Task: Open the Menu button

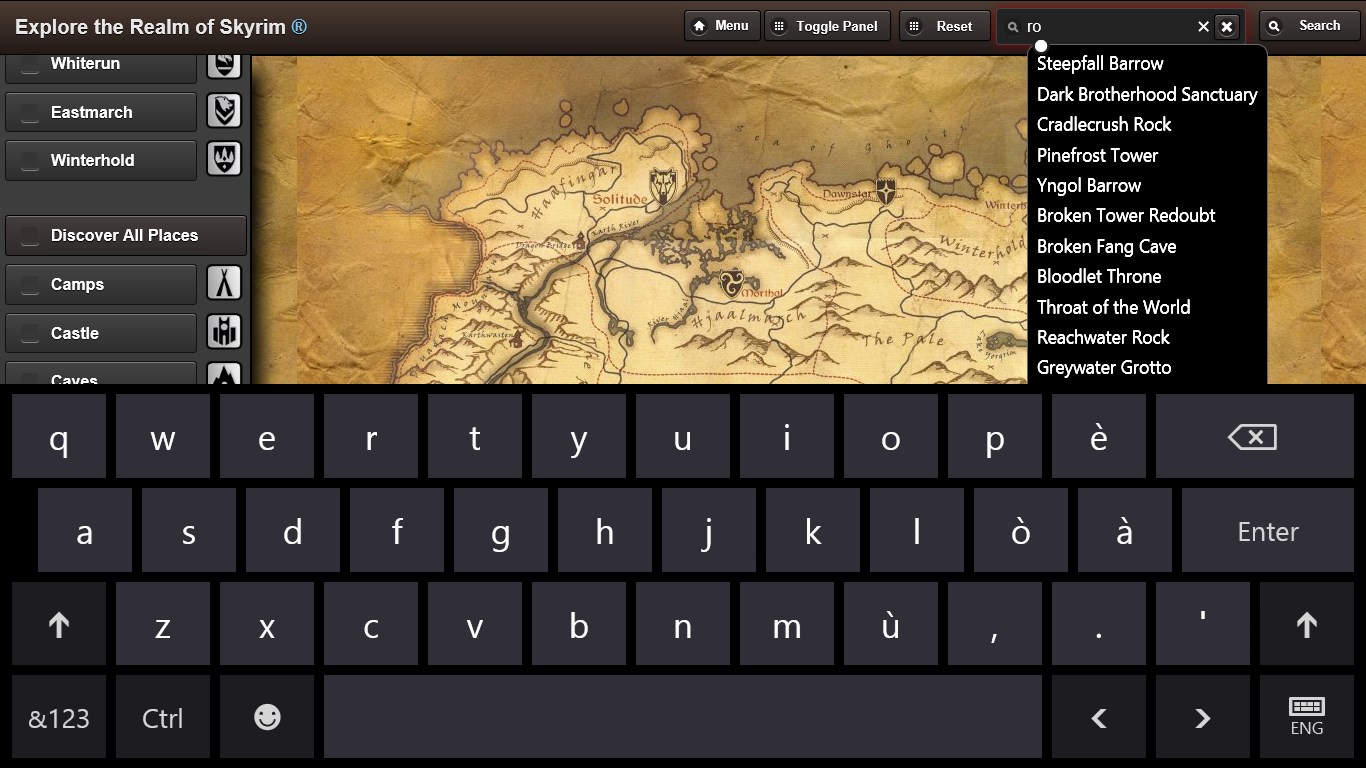Action: pyautogui.click(x=722, y=26)
